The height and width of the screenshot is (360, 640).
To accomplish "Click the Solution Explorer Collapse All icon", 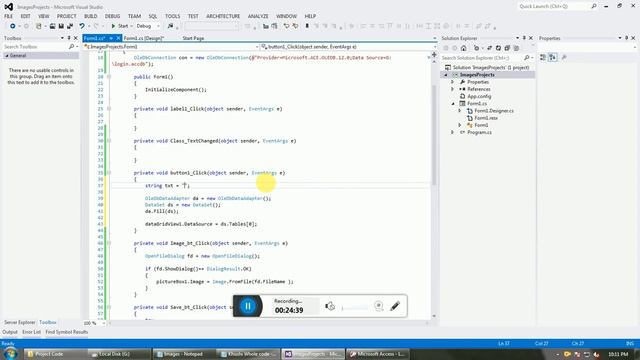I will tap(507, 48).
